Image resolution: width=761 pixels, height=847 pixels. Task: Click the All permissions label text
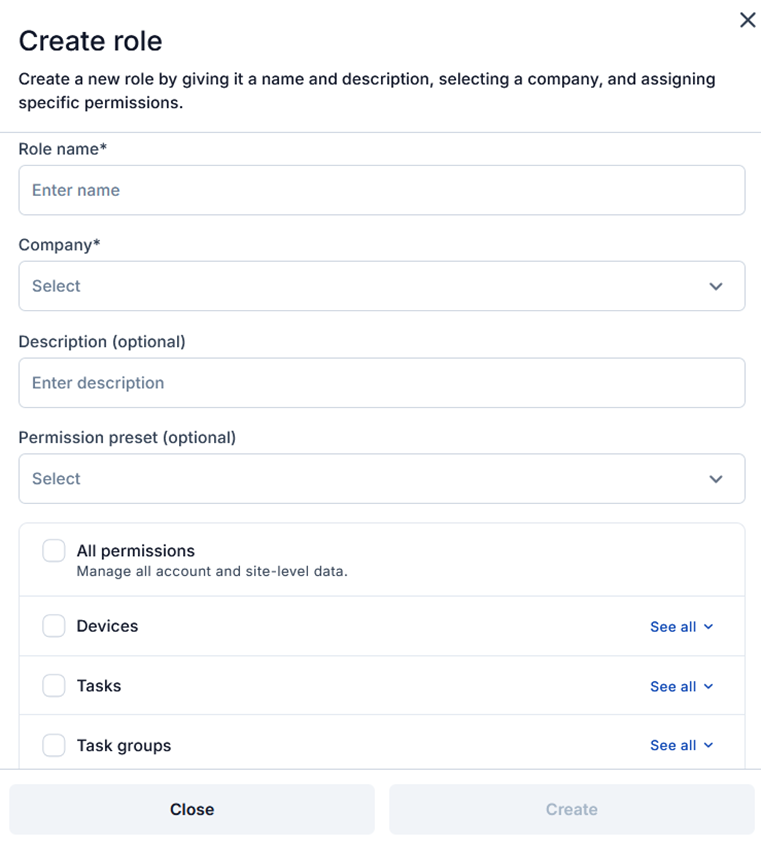135,551
